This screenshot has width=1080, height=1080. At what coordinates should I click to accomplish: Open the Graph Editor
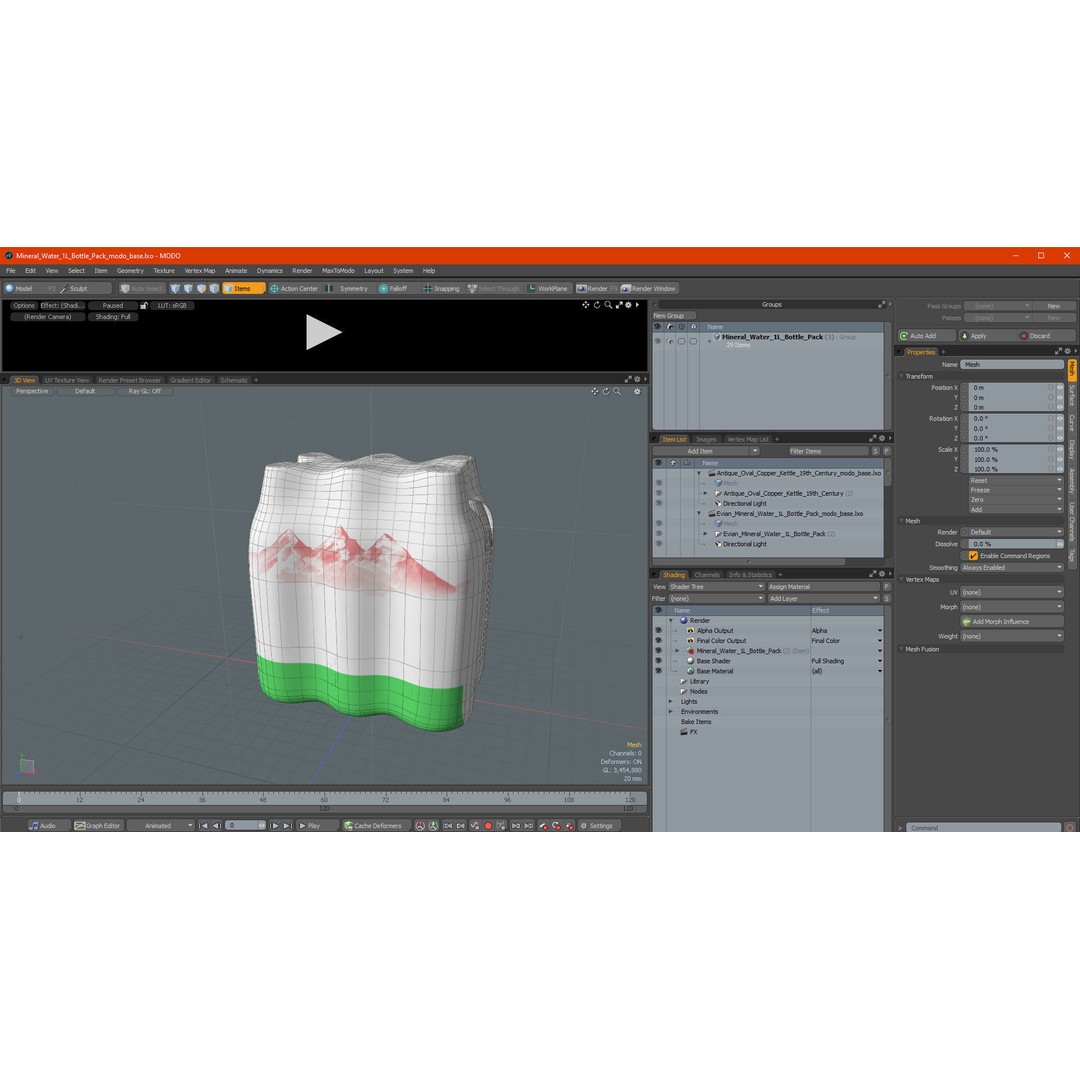pos(98,825)
